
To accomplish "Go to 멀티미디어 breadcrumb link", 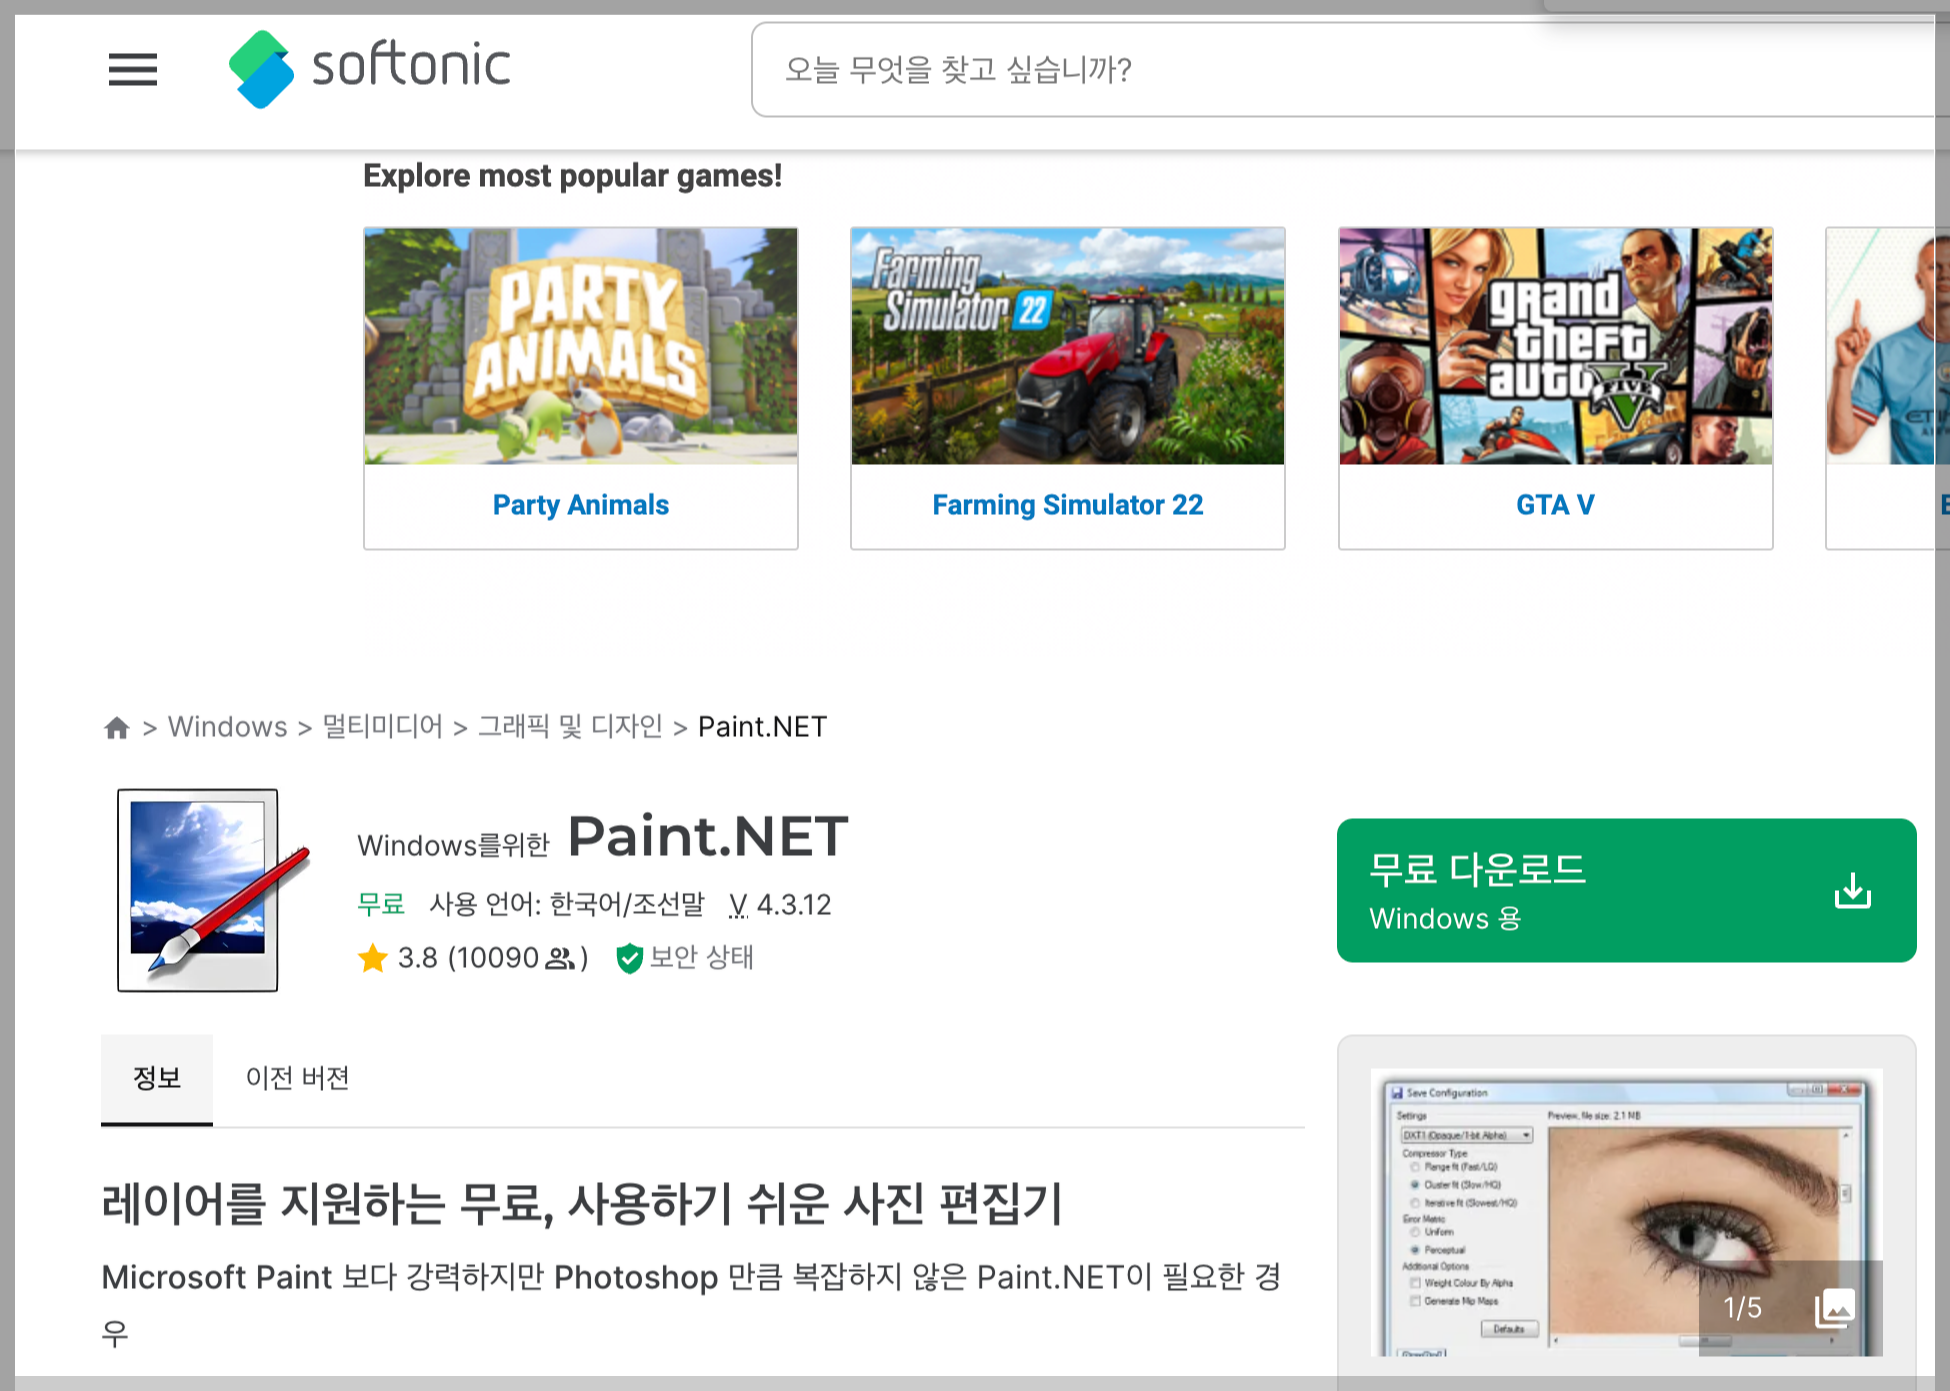I will click(383, 727).
